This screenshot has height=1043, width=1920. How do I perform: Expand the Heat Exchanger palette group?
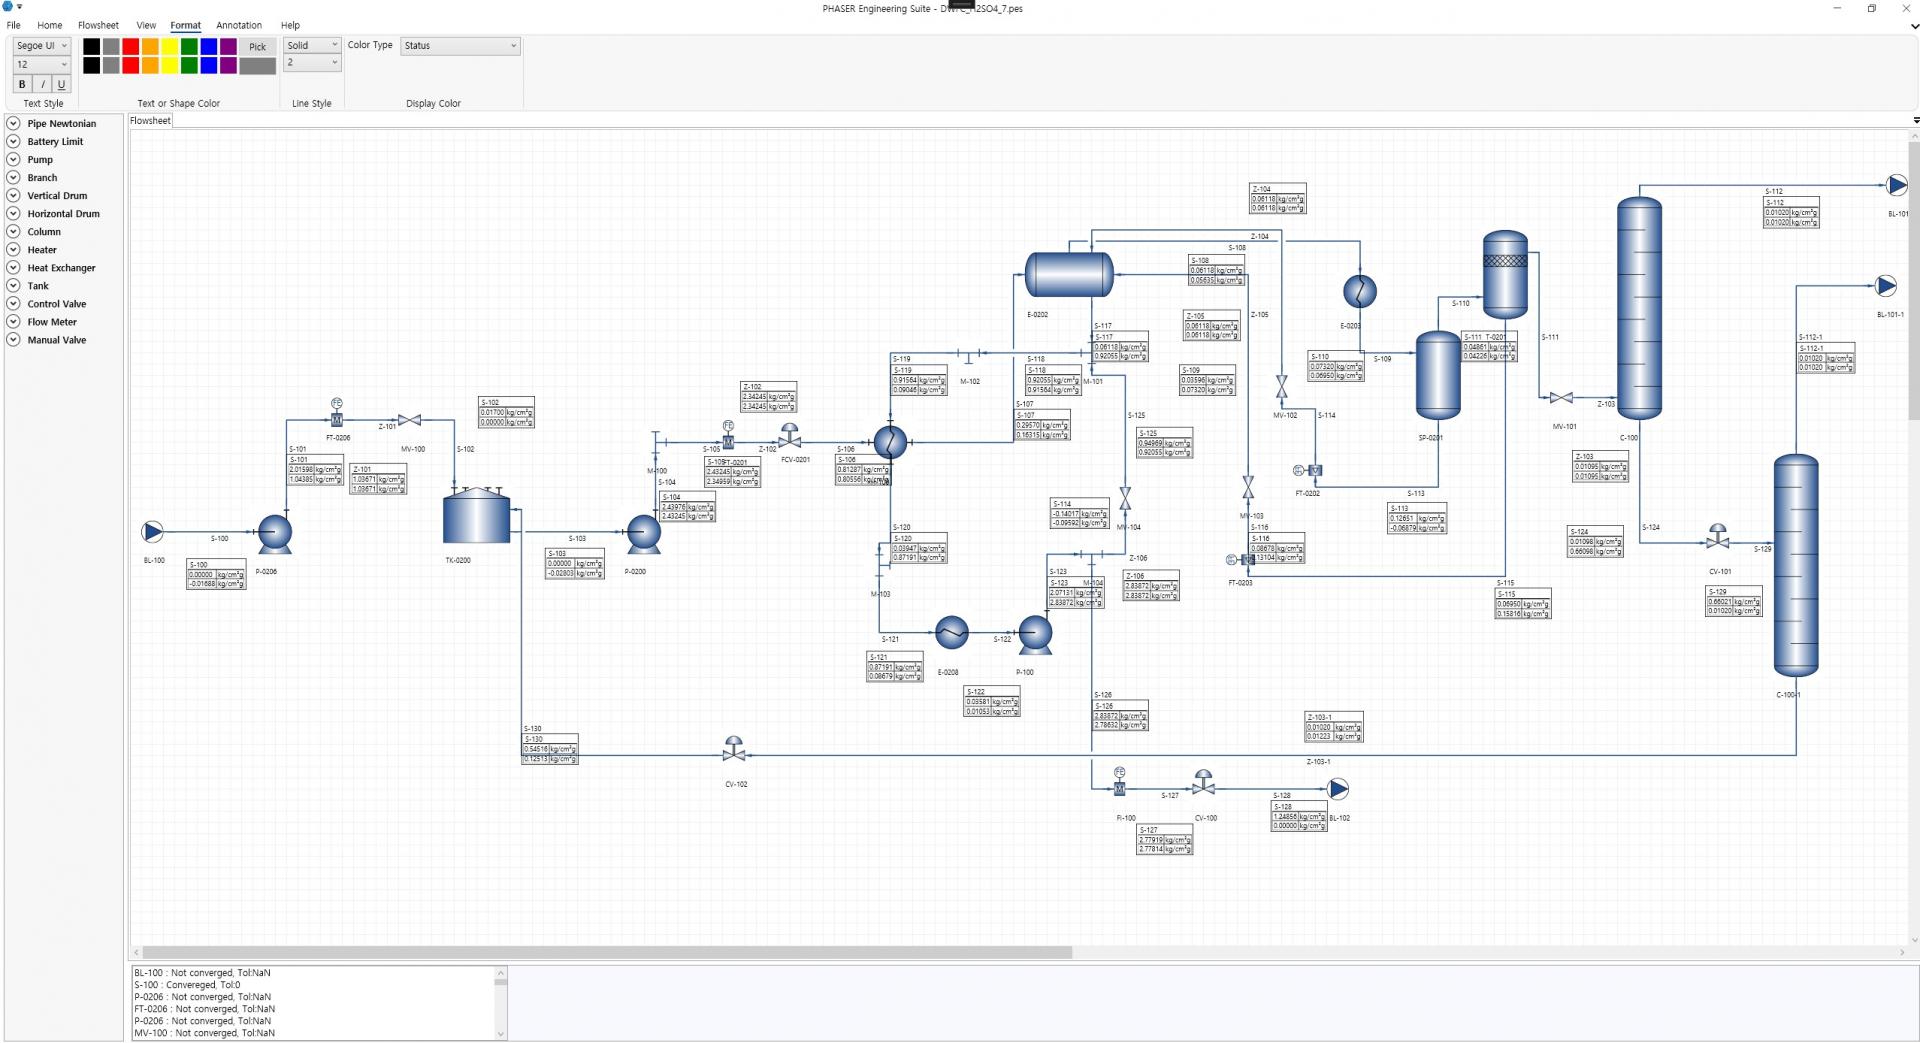(x=14, y=268)
